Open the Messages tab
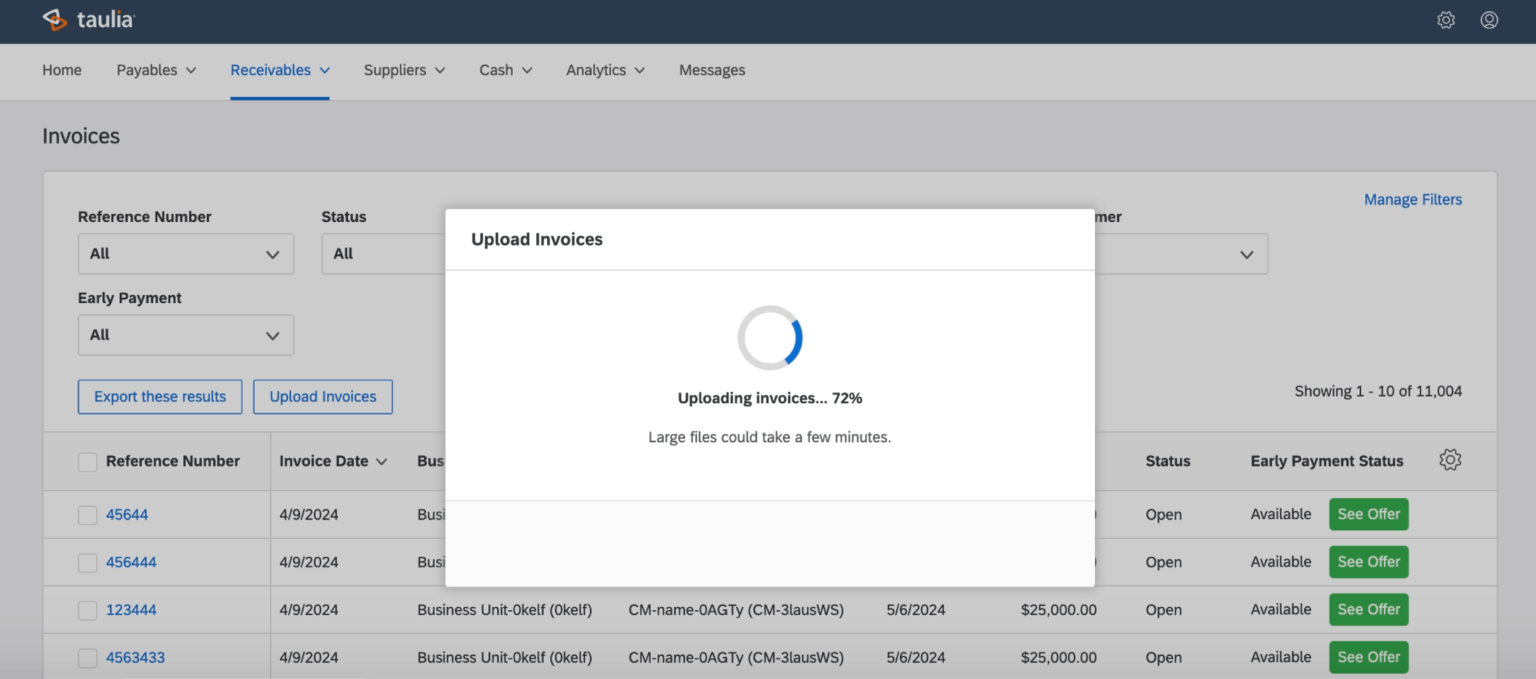This screenshot has width=1536, height=679. 712,70
